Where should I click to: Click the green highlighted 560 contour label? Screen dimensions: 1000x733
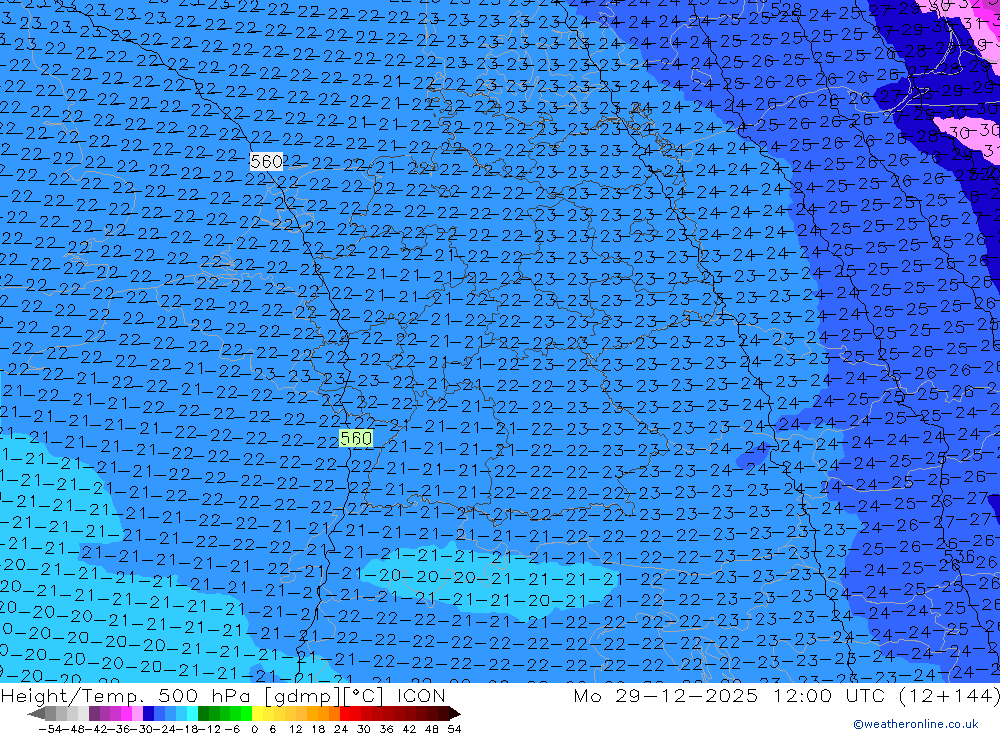356,438
